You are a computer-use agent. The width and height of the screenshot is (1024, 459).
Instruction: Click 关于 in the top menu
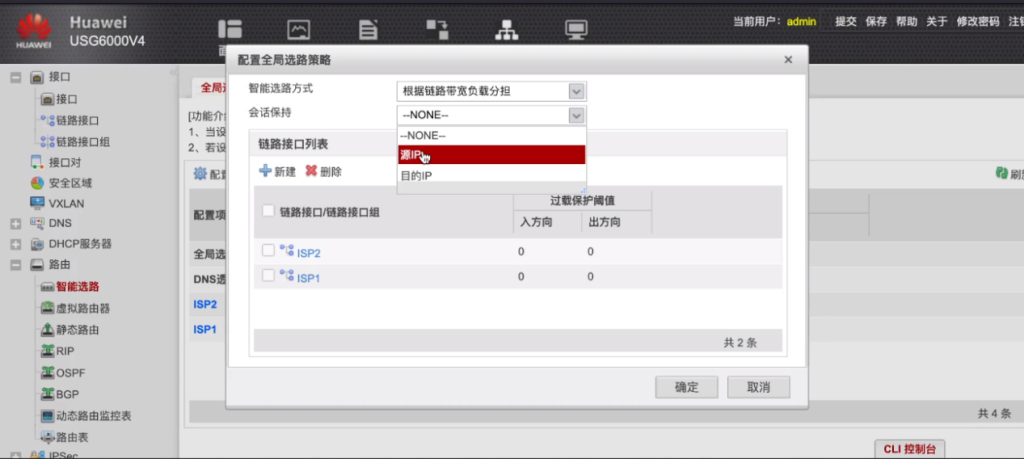[x=936, y=21]
